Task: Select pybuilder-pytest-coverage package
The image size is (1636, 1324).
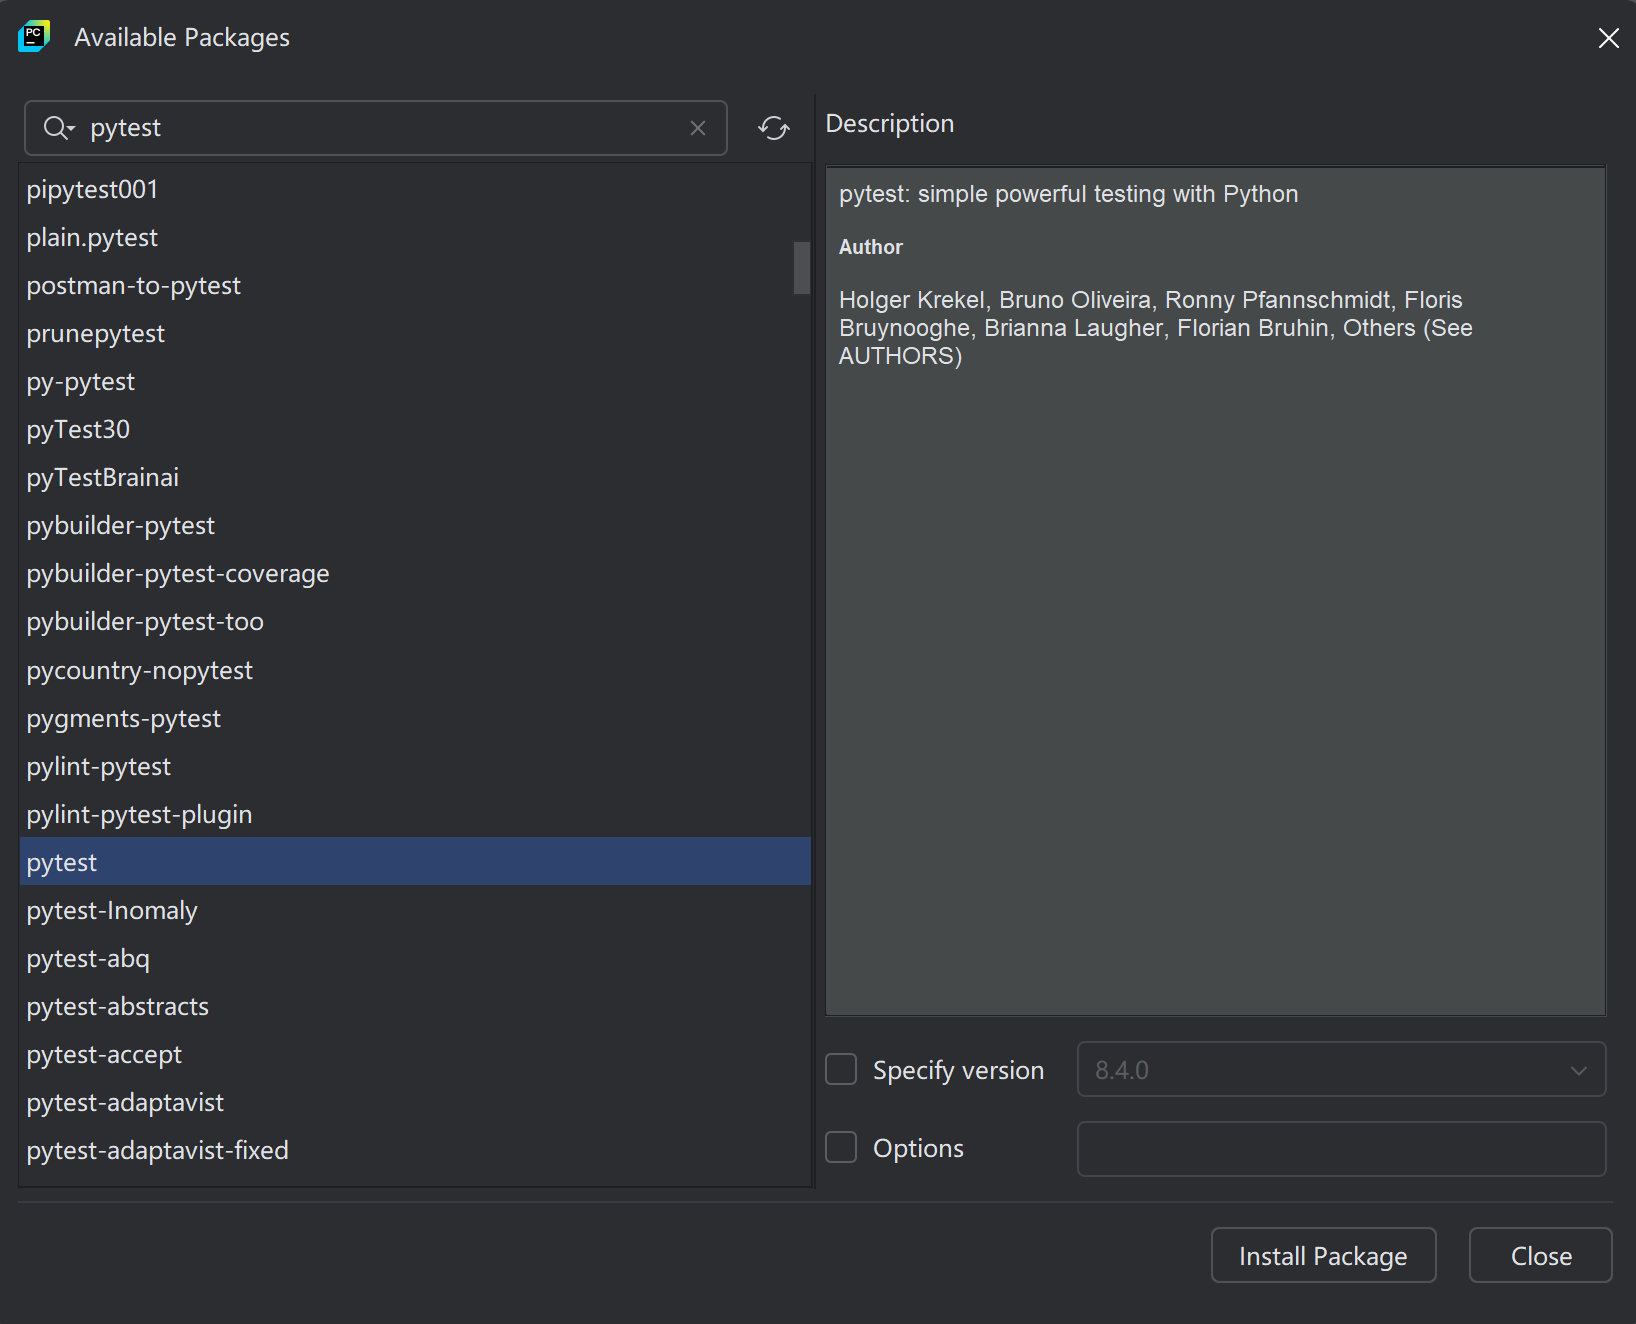Action: coord(415,573)
